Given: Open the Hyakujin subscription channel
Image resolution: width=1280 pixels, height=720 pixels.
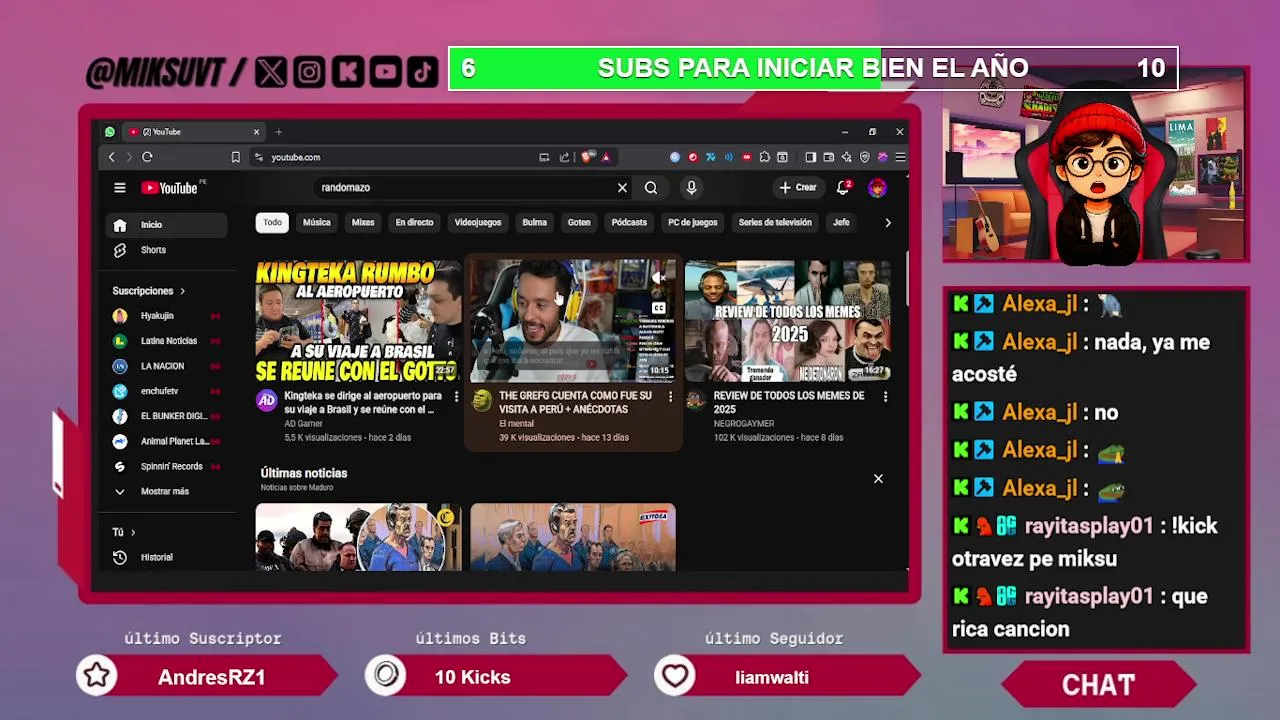Looking at the screenshot, I should [x=166, y=316].
